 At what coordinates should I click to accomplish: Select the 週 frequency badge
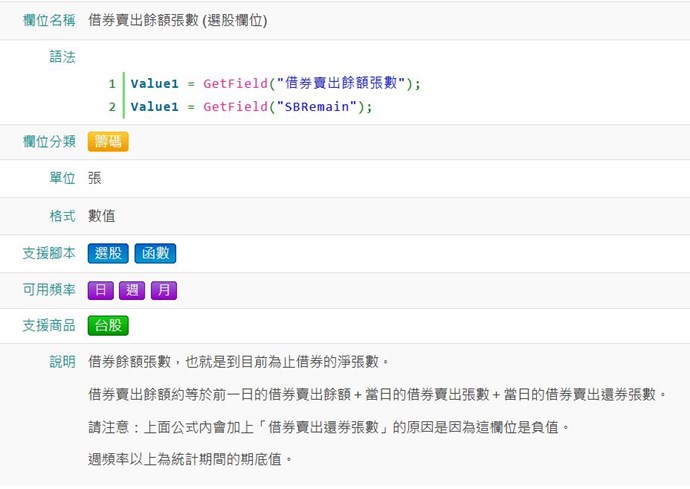(131, 291)
